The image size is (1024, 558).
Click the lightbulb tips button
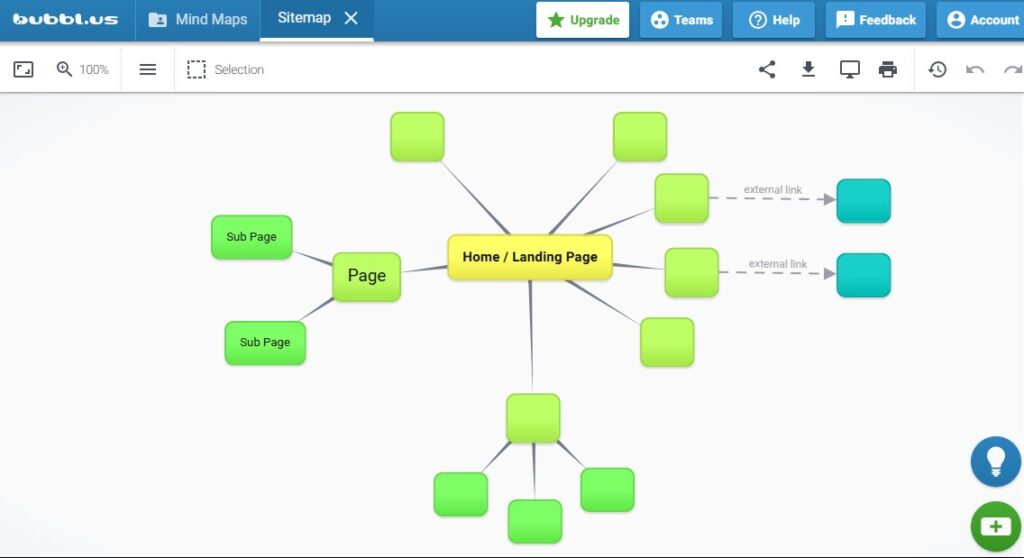click(x=995, y=461)
